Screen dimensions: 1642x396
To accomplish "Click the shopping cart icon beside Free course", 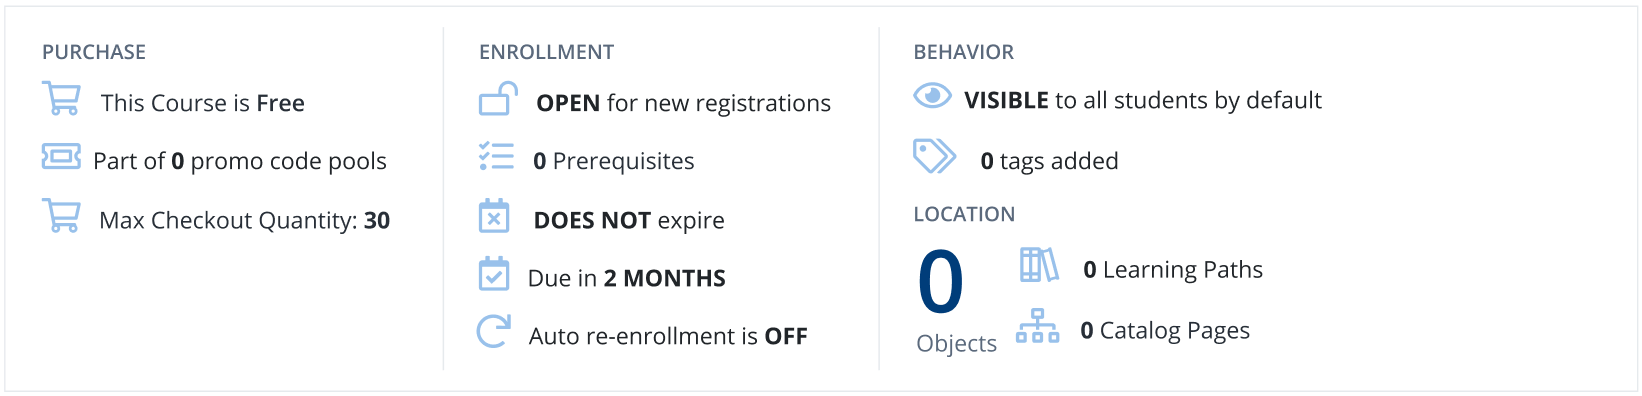I will pyautogui.click(x=62, y=98).
